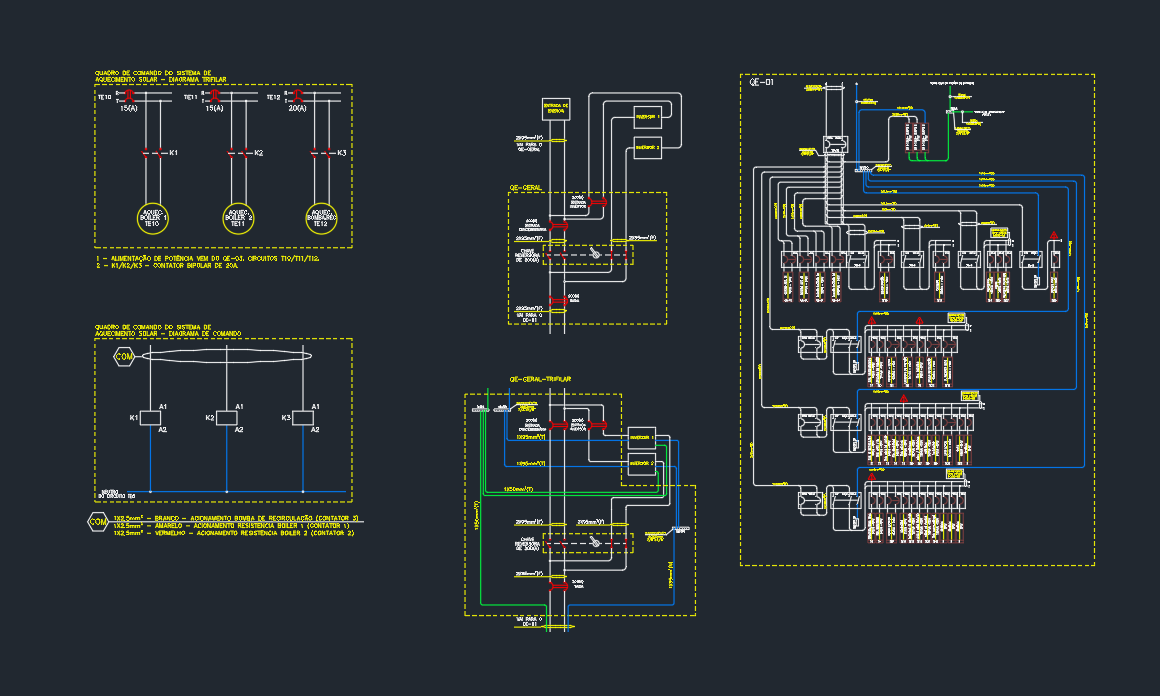This screenshot has width=1160, height=696.
Task: Click the Inversor 1 box in the upper QE-GERAL diagram
Action: click(649, 116)
